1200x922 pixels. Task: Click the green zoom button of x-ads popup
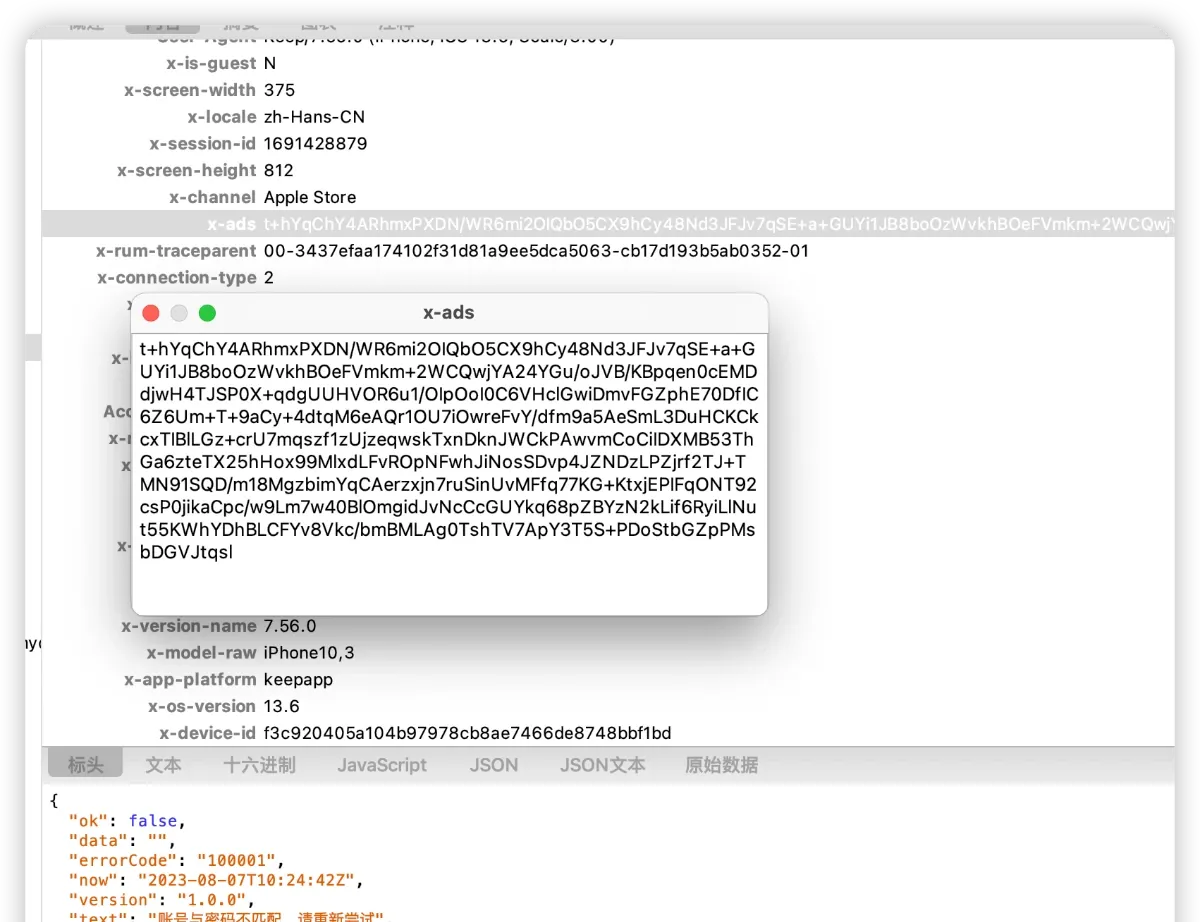click(207, 313)
